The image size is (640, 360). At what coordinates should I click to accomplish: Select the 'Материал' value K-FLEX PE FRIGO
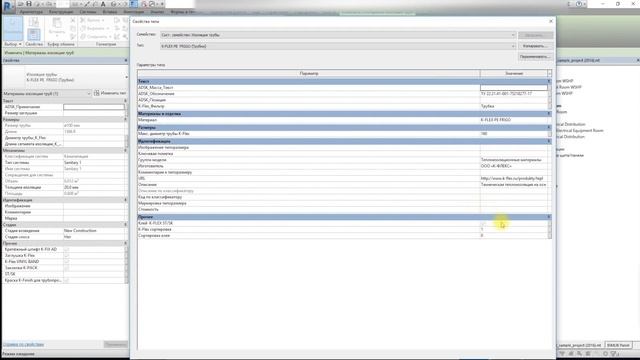[x=513, y=120]
